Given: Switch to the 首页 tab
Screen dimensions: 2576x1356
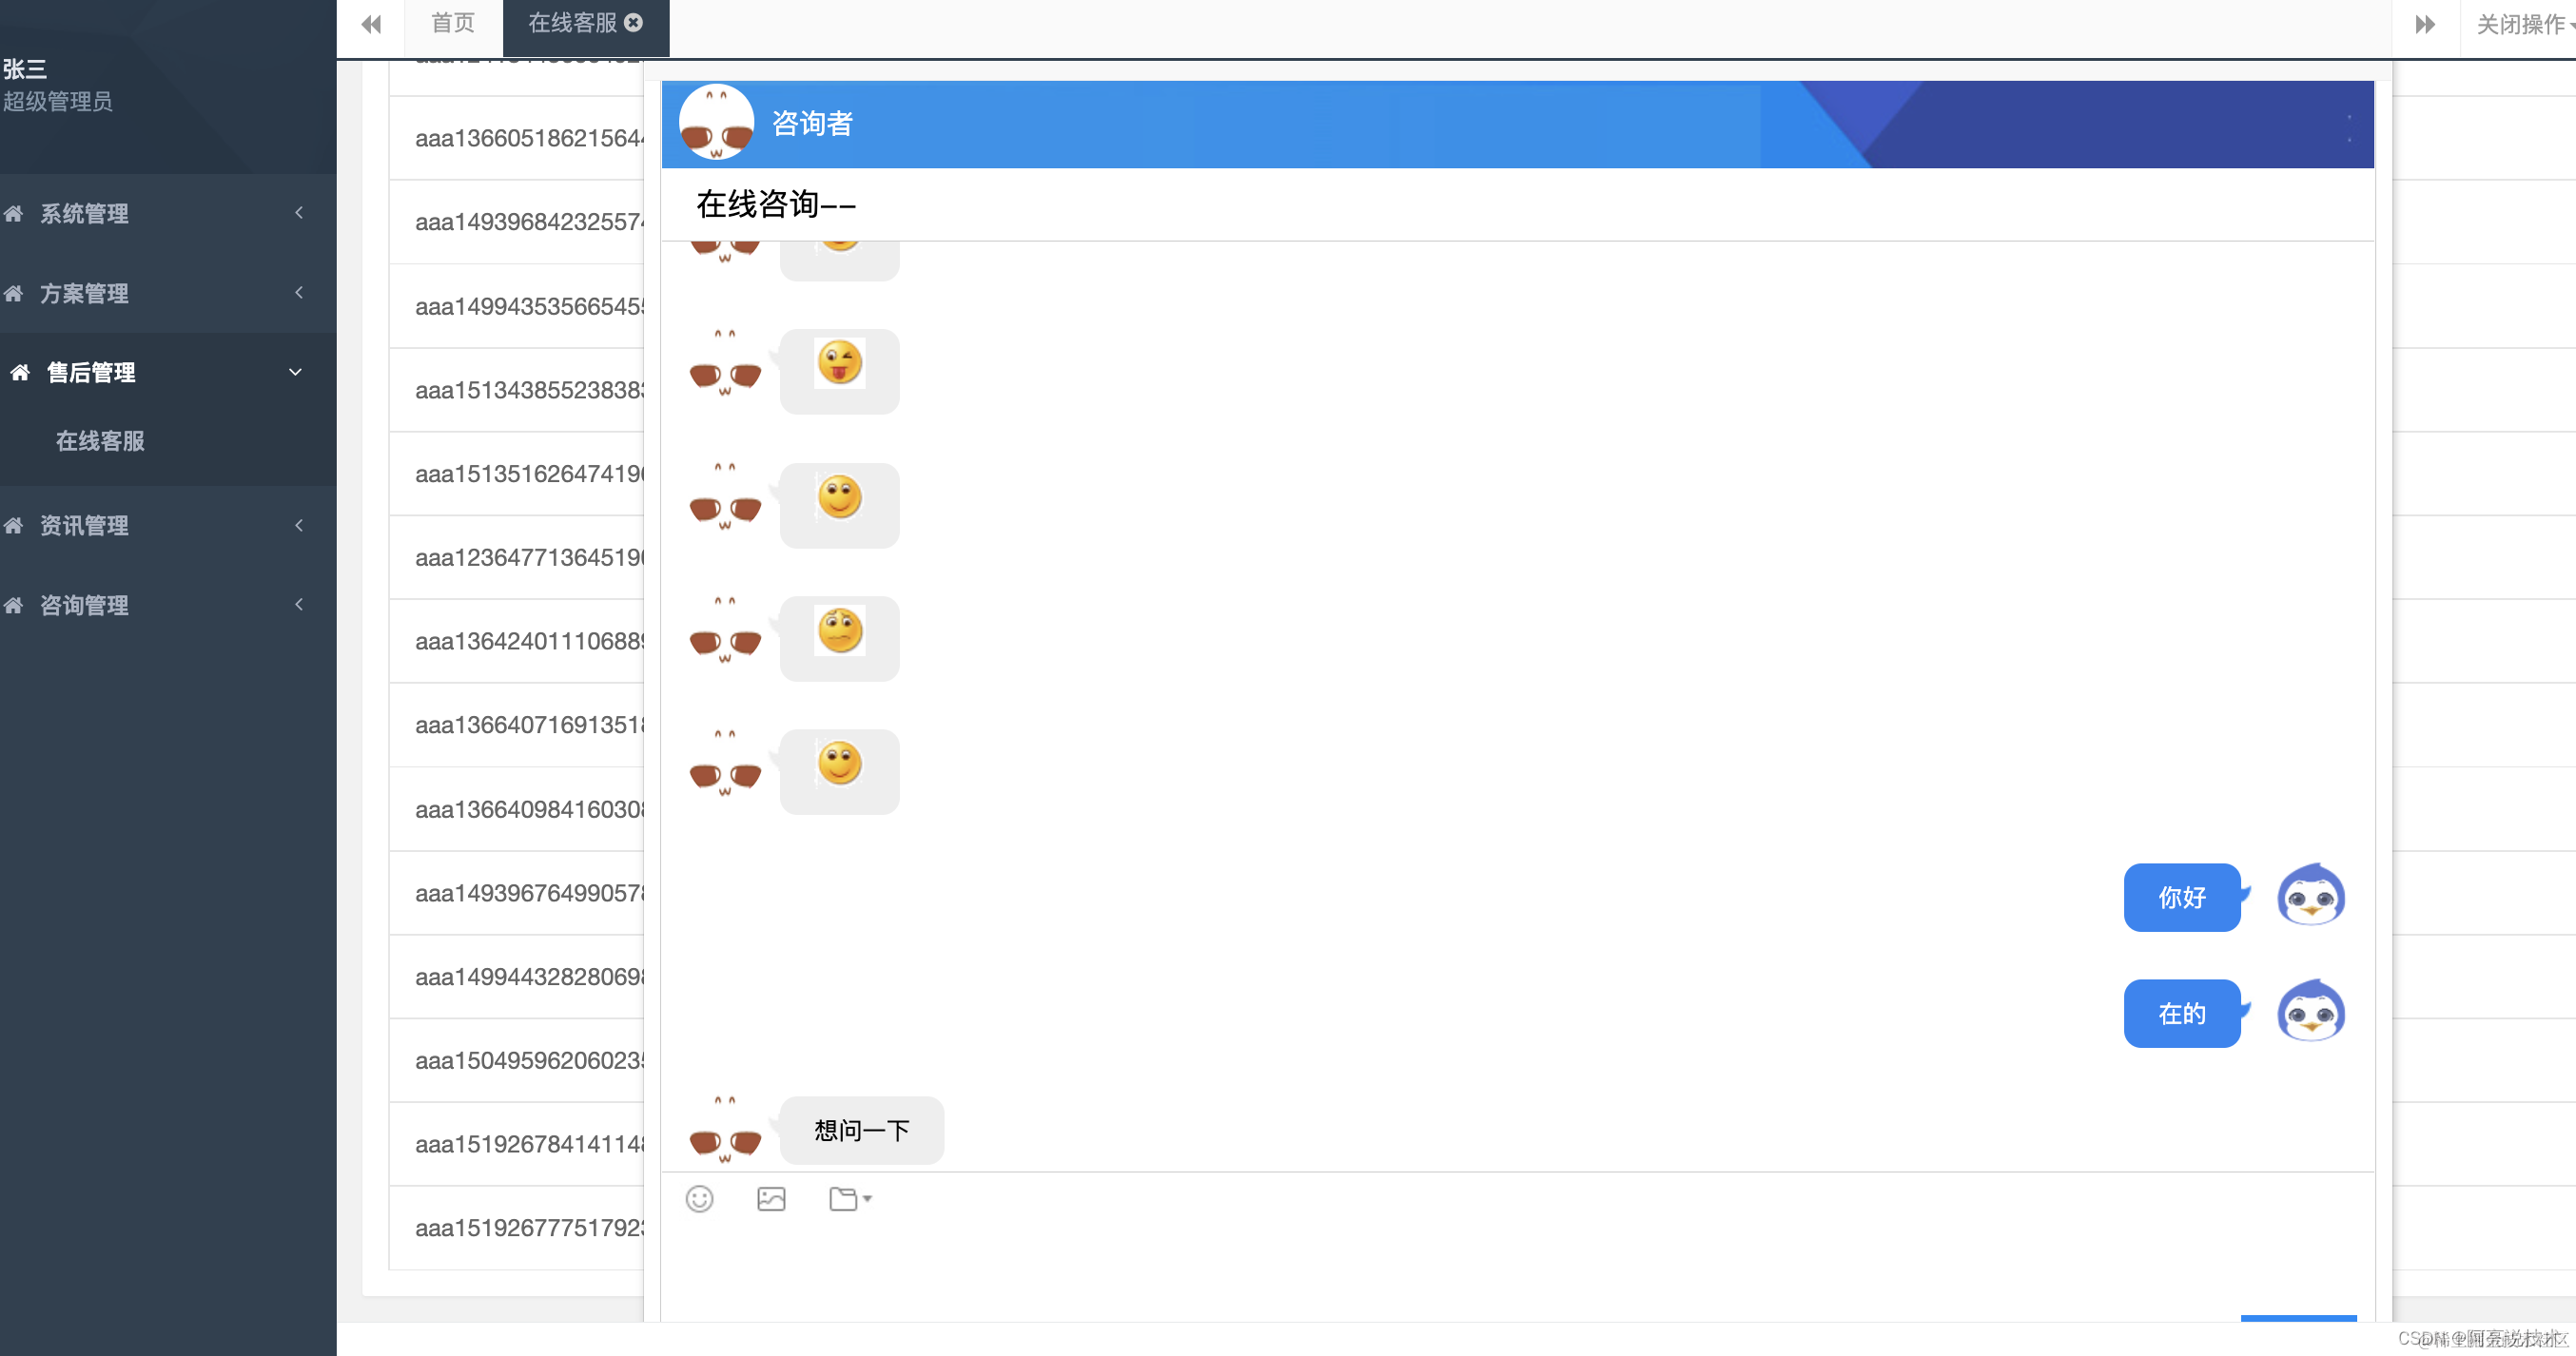Looking at the screenshot, I should click(x=452, y=23).
